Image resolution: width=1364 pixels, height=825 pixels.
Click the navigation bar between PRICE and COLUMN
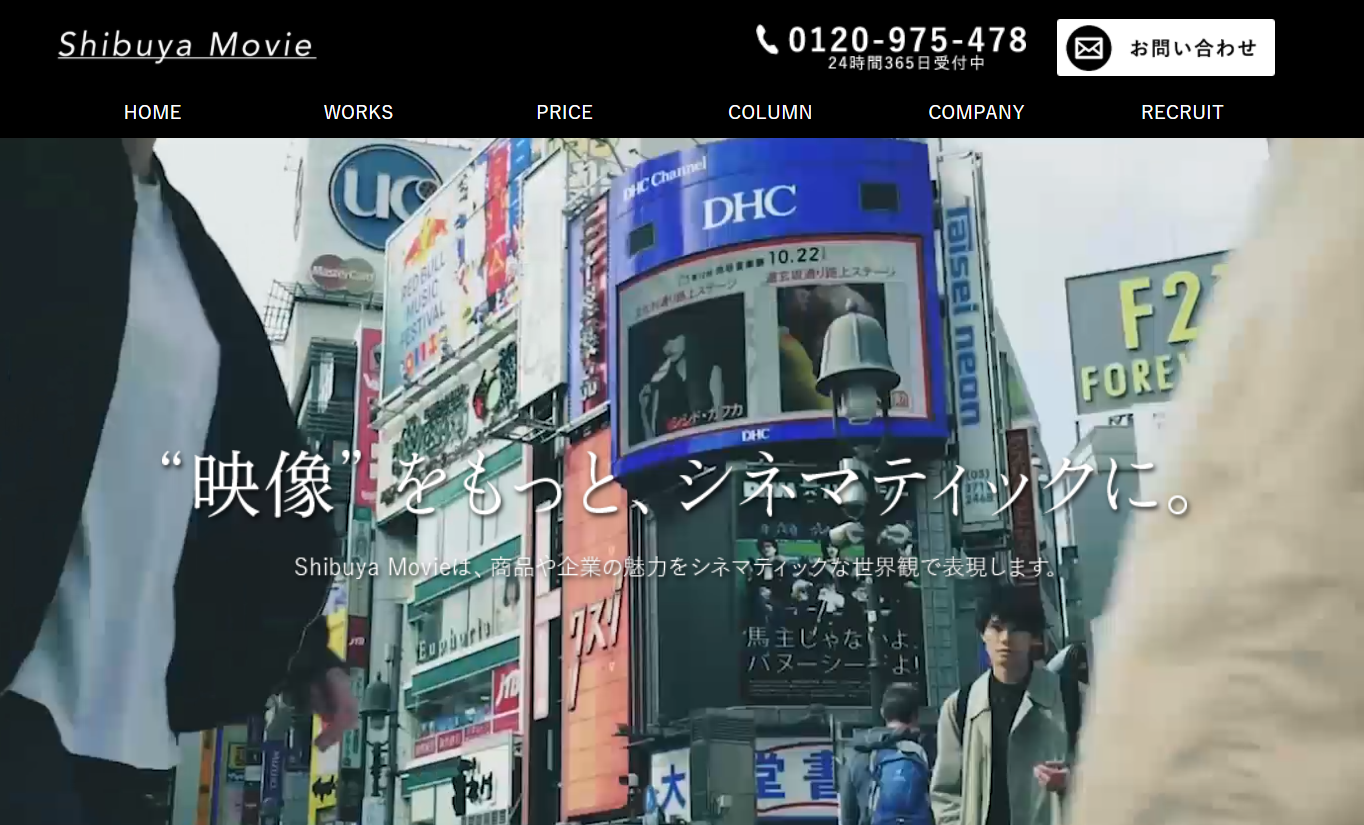tap(667, 112)
